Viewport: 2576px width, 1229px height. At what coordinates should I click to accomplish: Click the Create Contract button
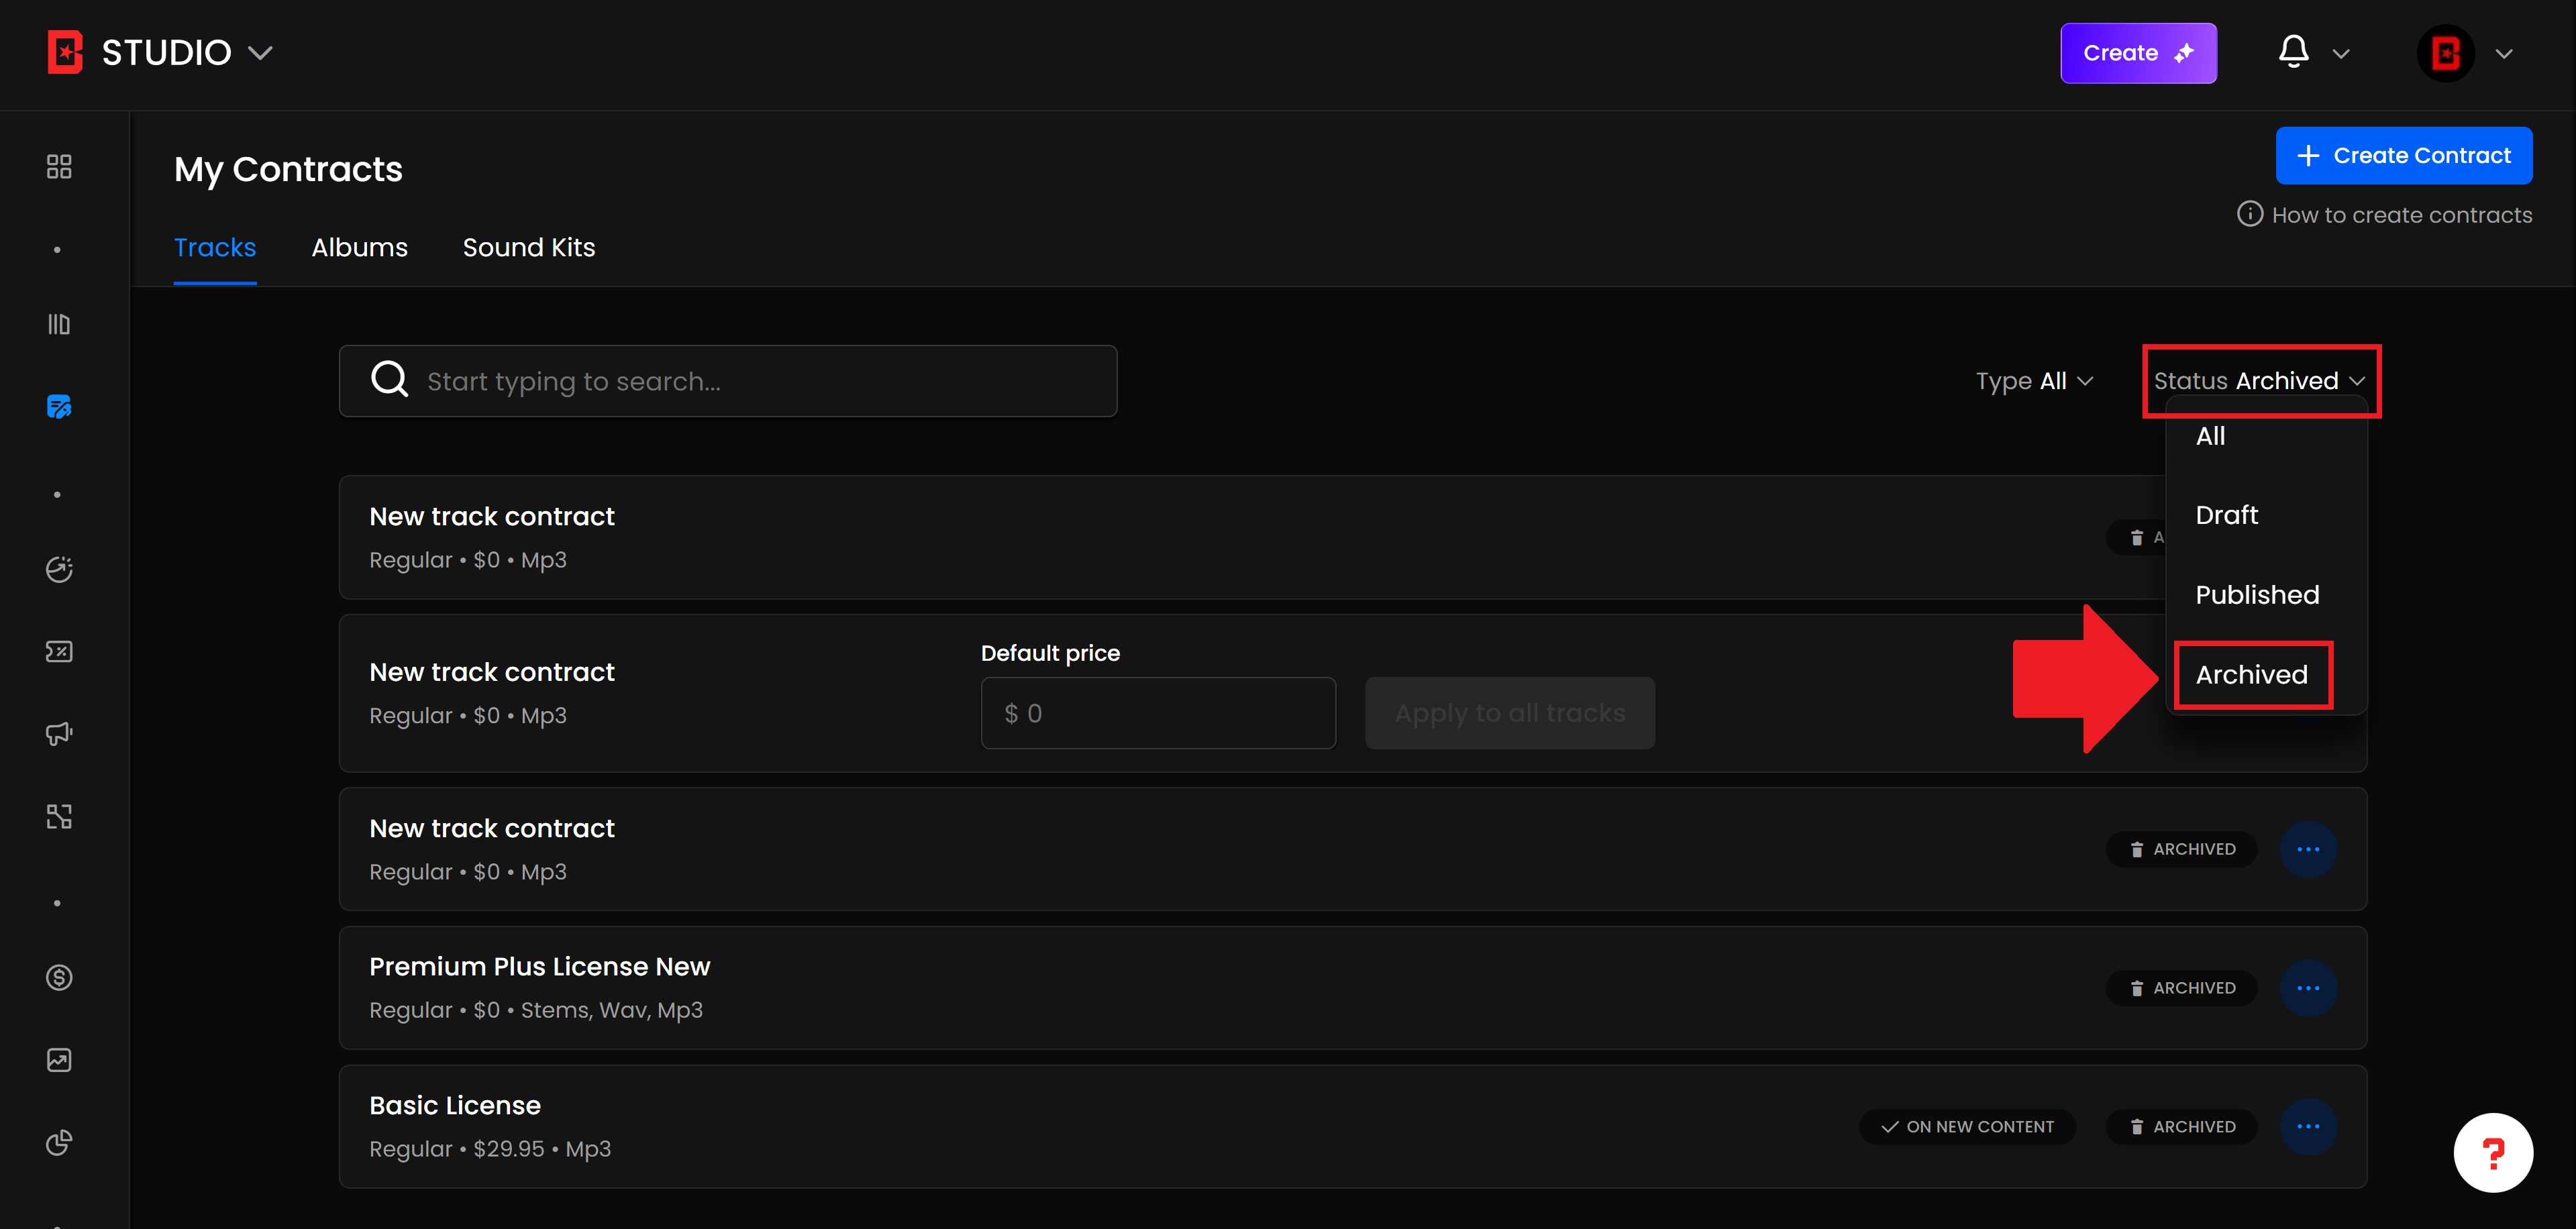pyautogui.click(x=2403, y=155)
